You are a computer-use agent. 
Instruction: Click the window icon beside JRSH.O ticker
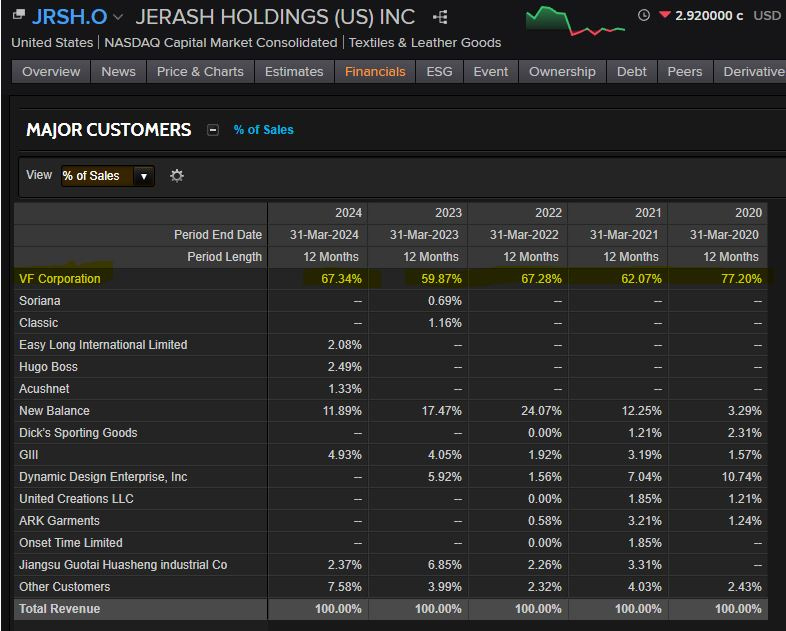click(x=19, y=15)
